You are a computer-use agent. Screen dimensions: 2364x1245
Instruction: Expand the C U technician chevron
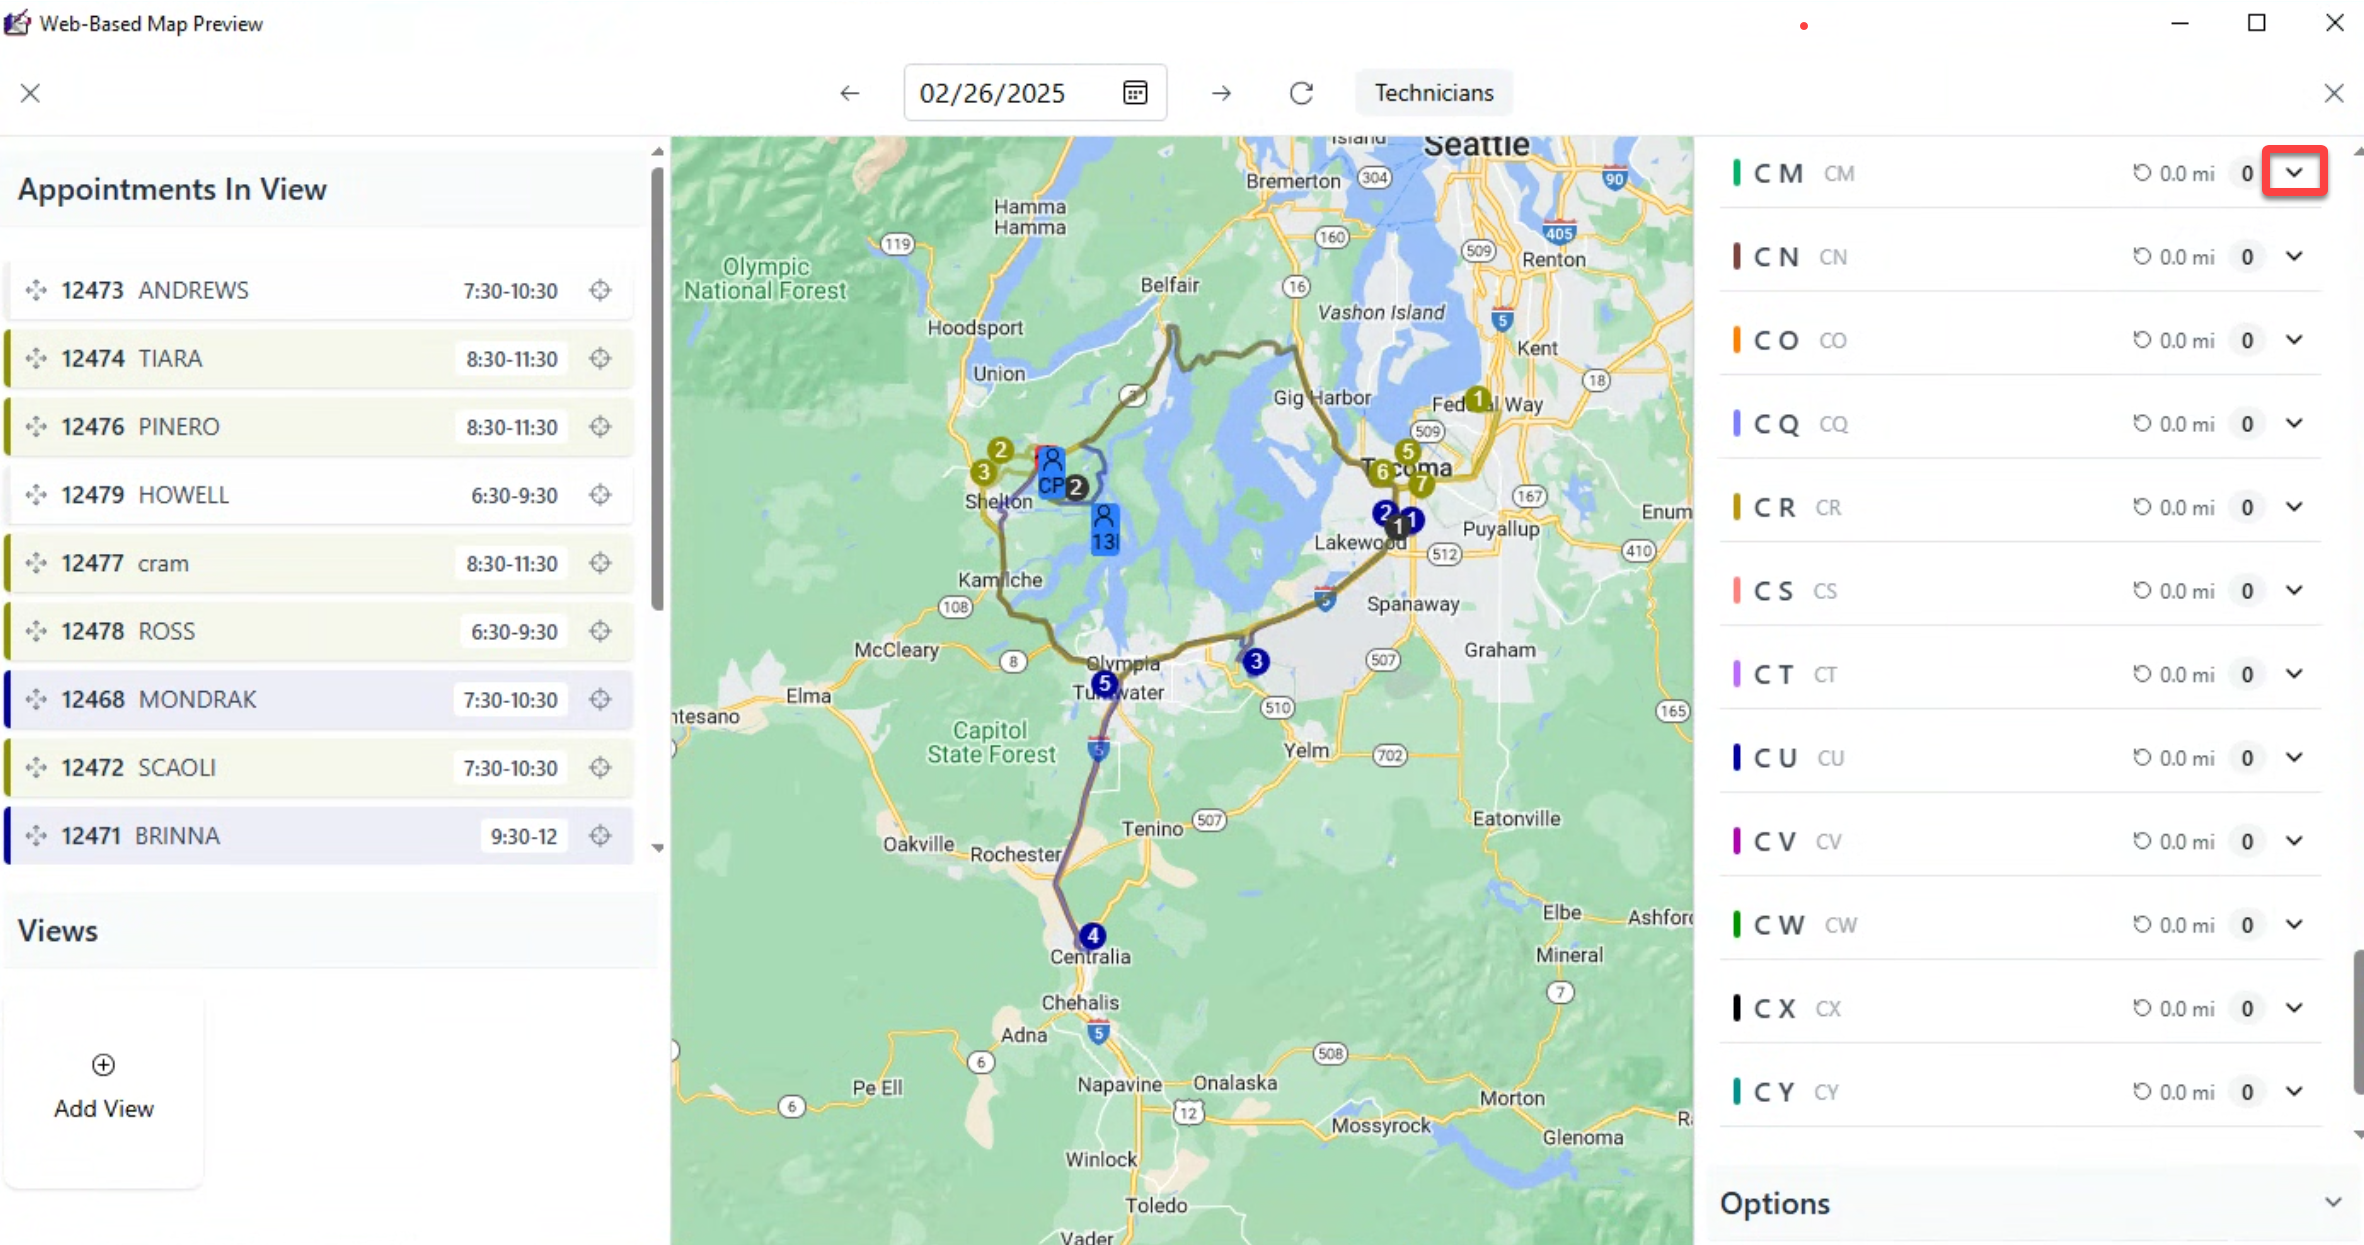[2294, 757]
